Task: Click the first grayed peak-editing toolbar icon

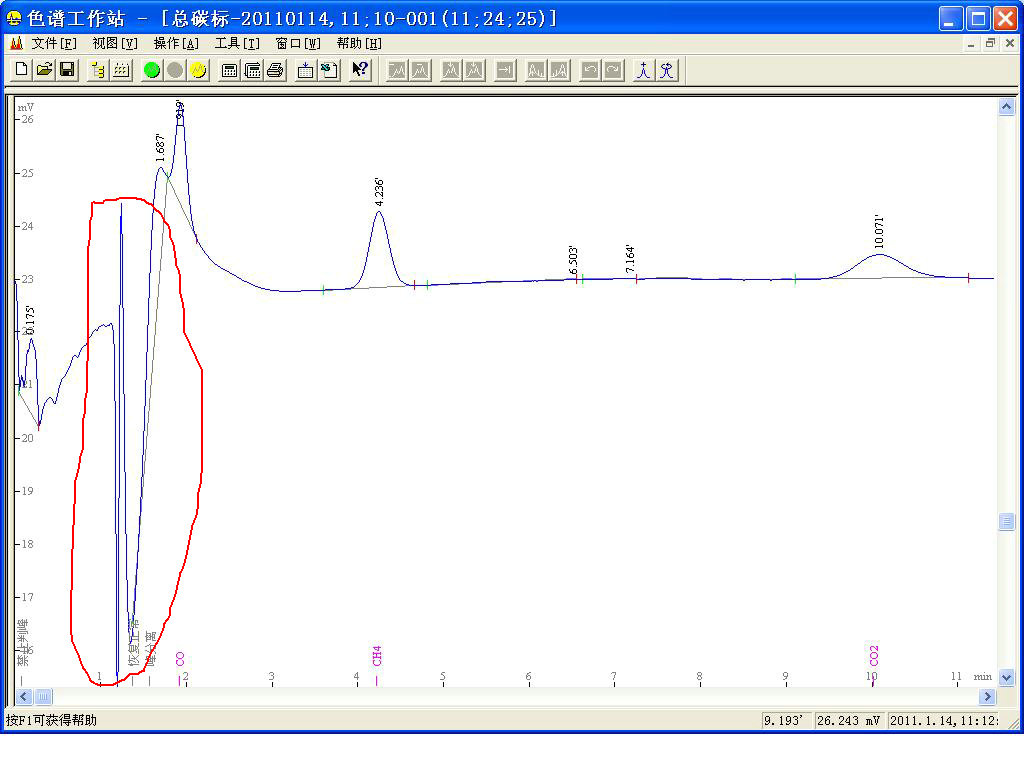Action: (x=397, y=70)
